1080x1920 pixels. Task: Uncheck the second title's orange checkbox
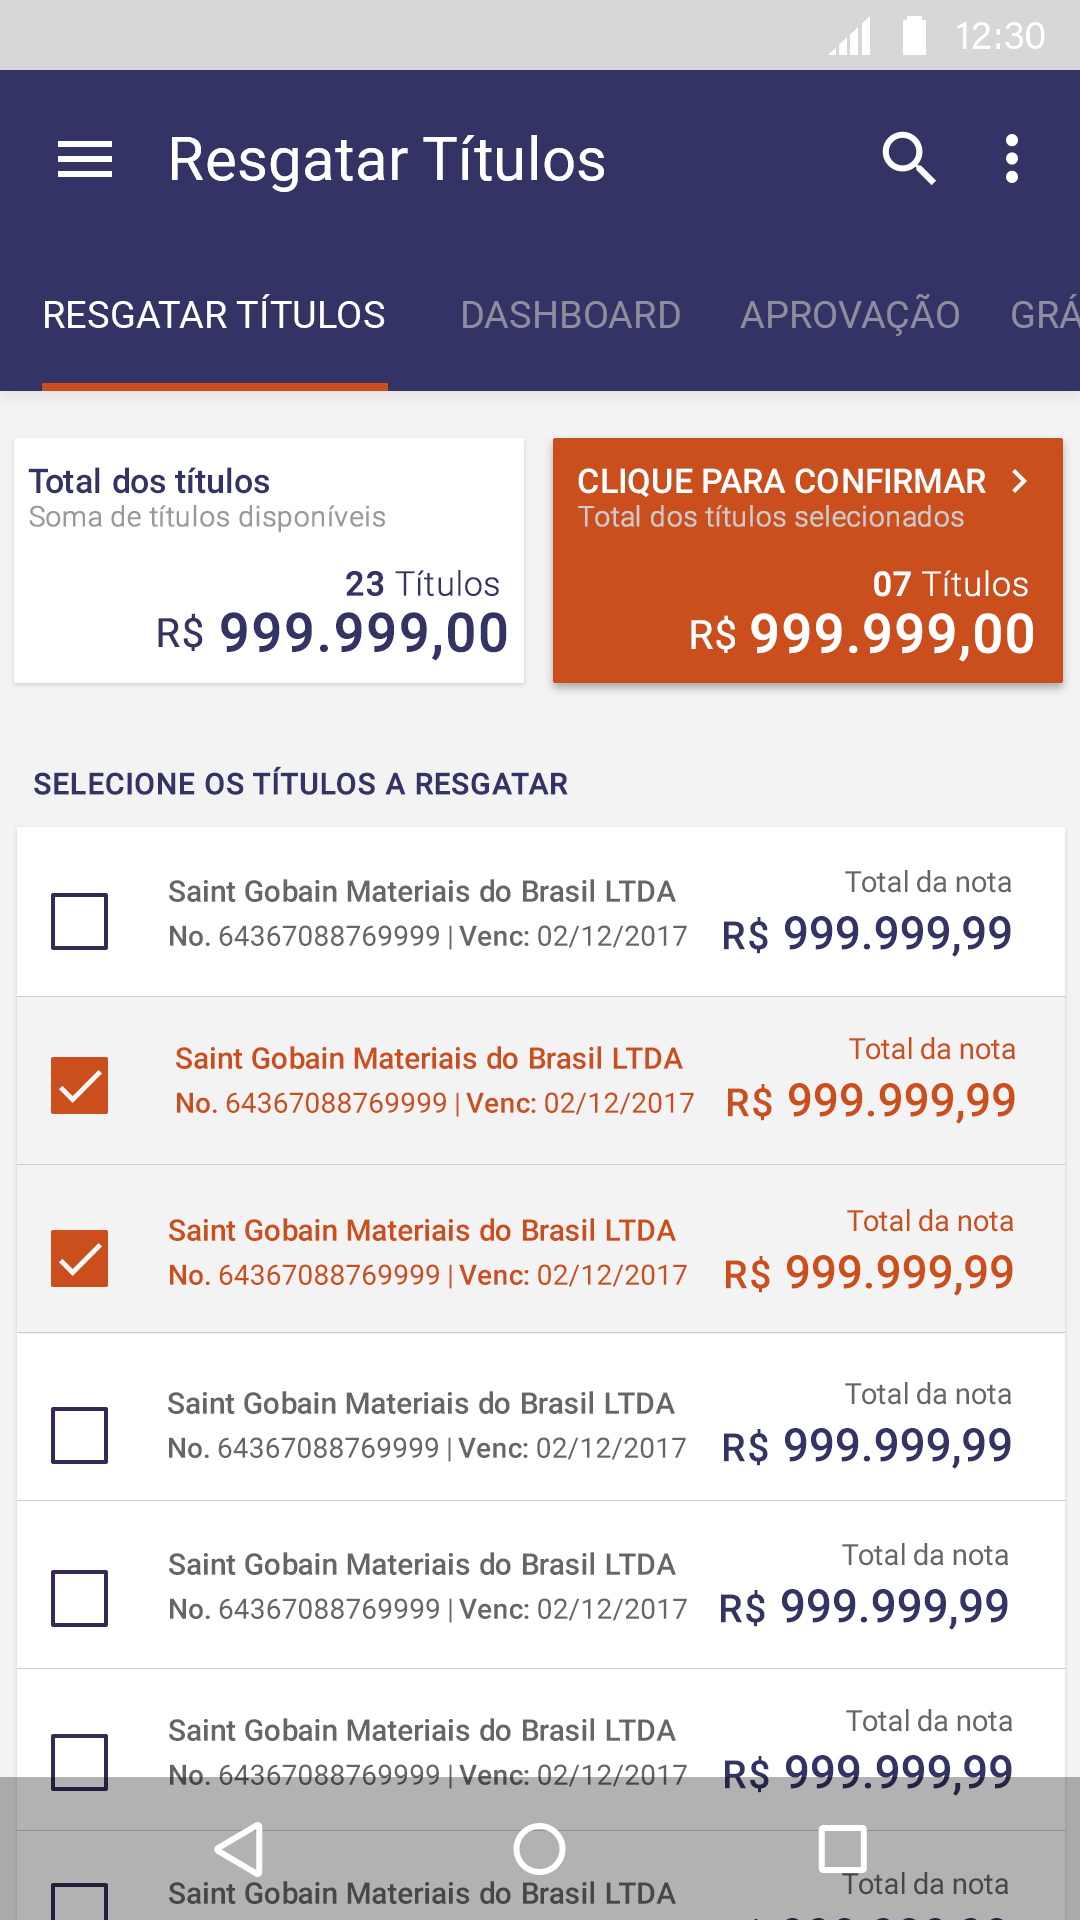(80, 1086)
